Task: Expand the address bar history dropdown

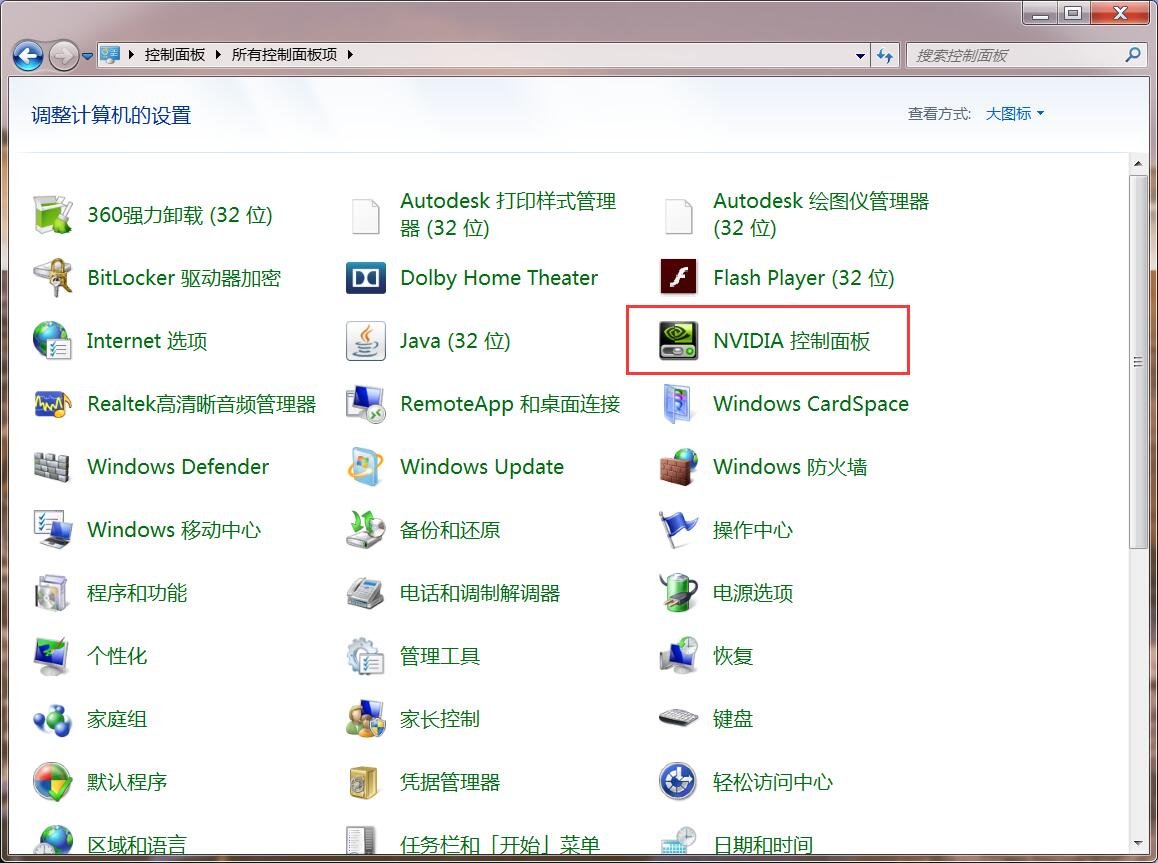Action: (860, 55)
